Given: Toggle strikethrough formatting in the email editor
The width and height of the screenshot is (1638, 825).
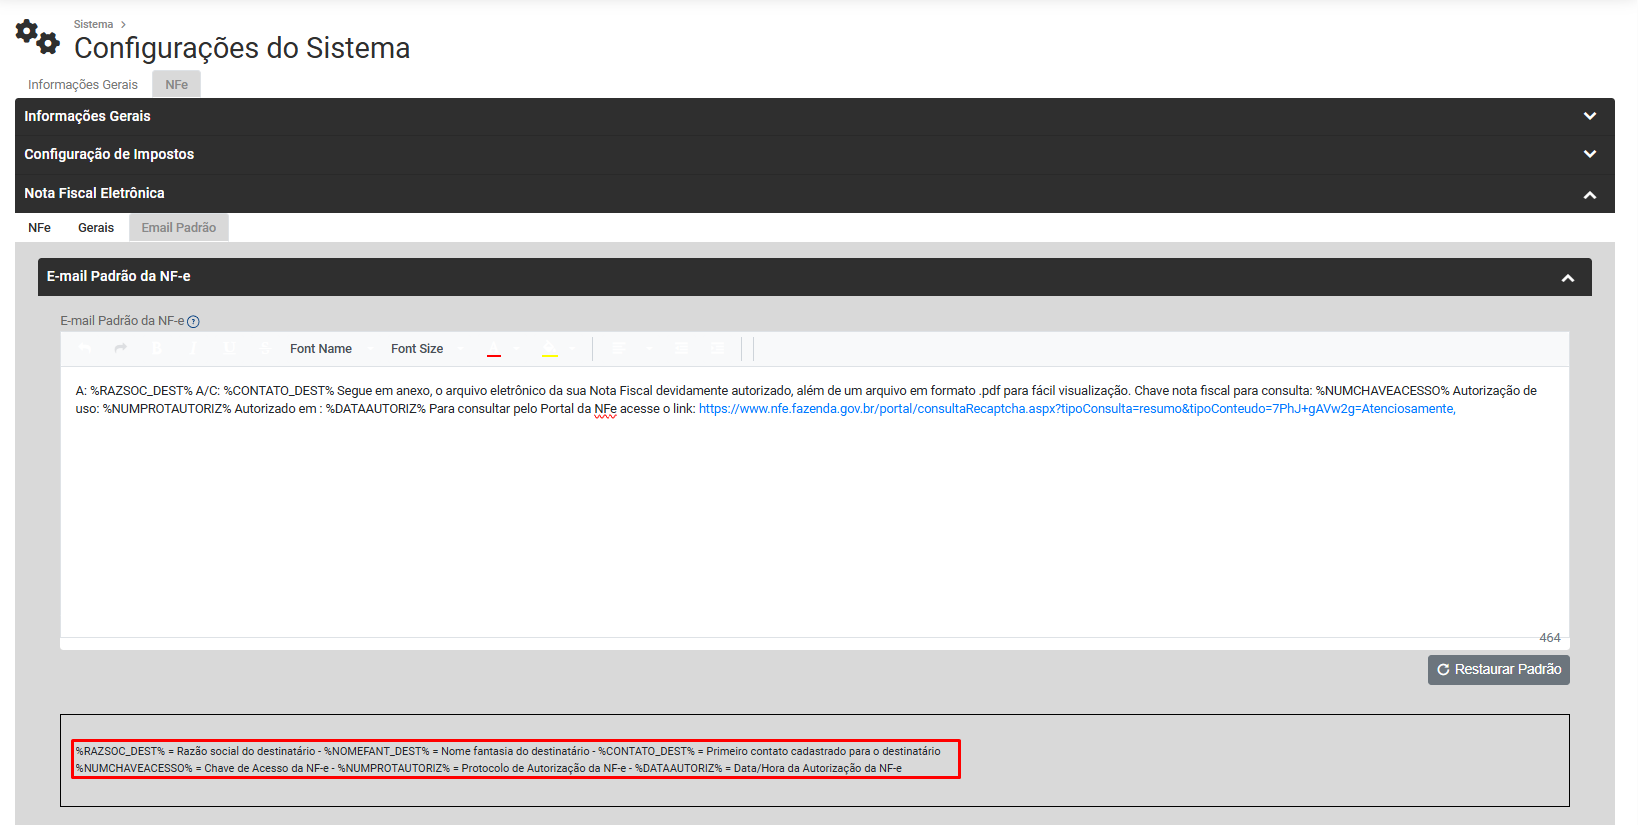Looking at the screenshot, I should coord(265,349).
